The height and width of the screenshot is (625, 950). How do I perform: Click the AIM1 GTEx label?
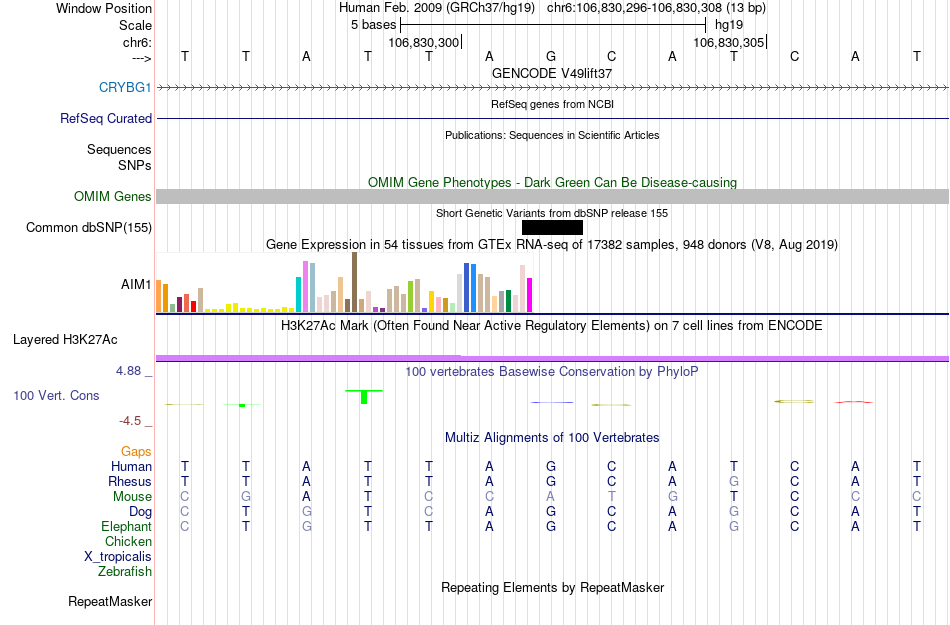click(136, 284)
